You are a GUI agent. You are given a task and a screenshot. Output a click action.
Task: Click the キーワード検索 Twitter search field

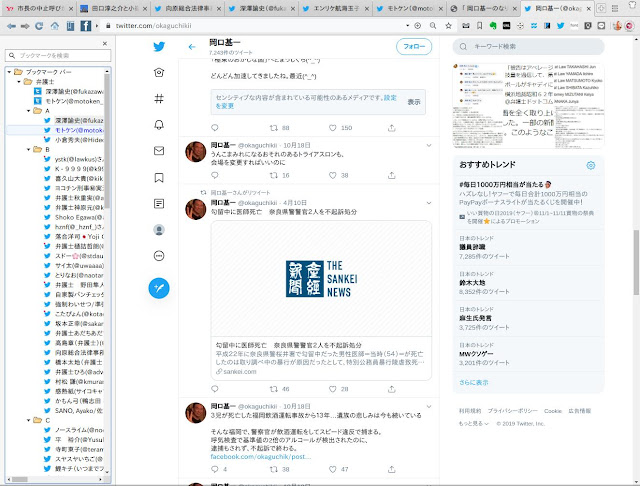point(528,47)
